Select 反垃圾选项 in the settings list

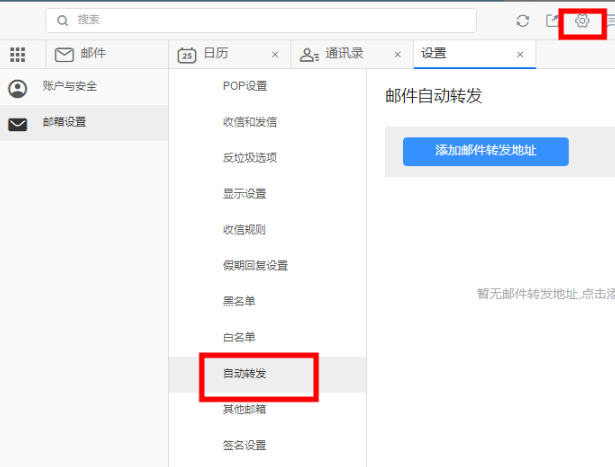pos(250,158)
